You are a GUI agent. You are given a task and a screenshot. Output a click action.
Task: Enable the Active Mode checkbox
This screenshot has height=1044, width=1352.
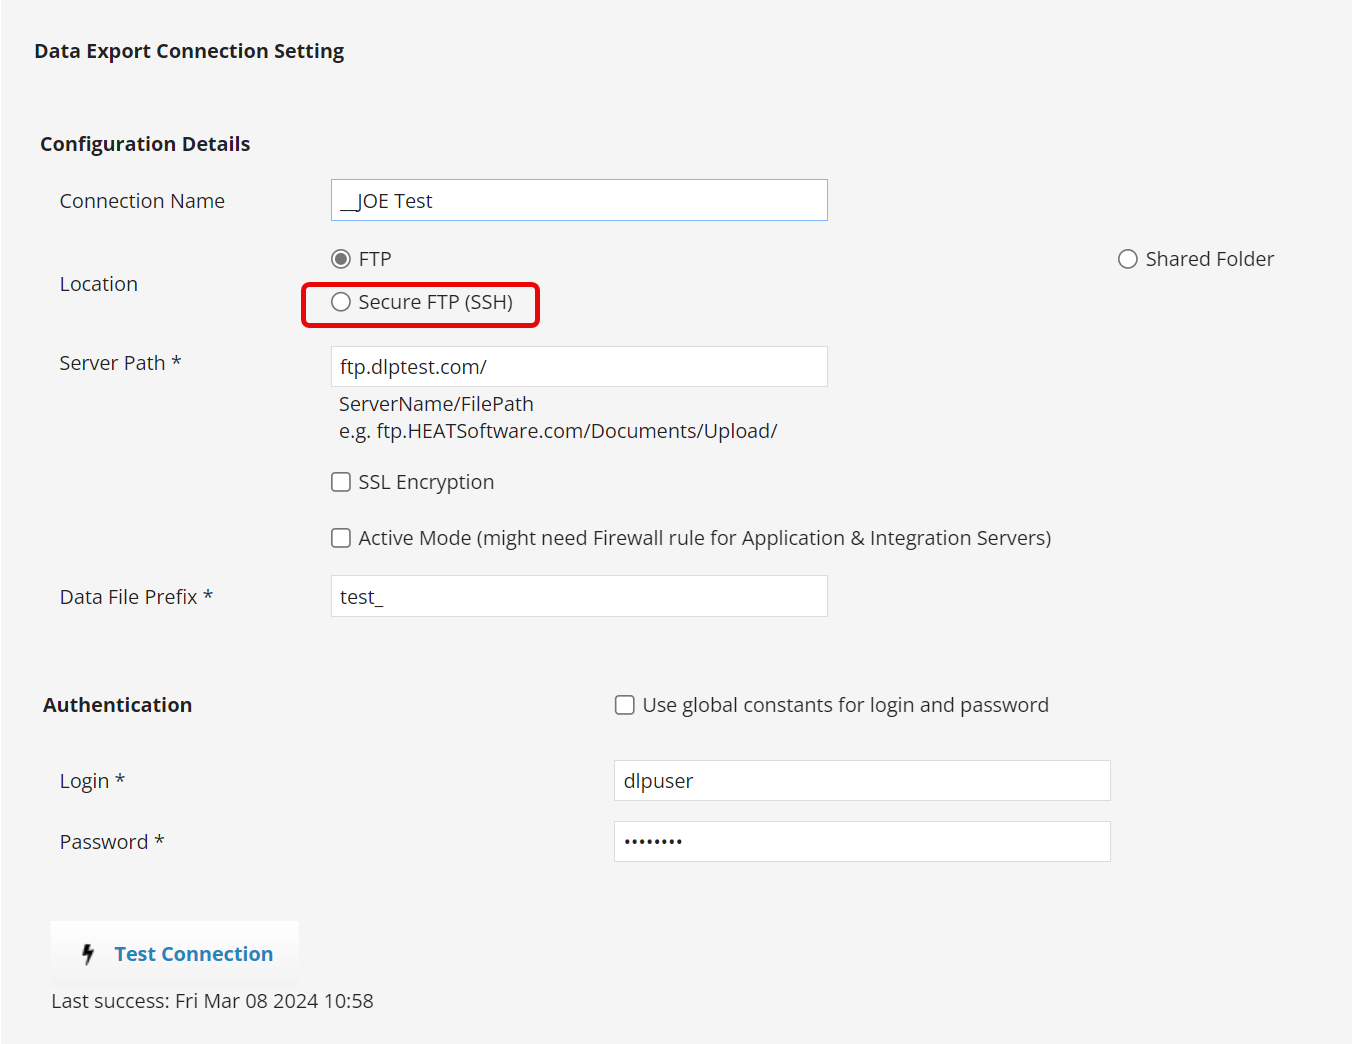(341, 538)
